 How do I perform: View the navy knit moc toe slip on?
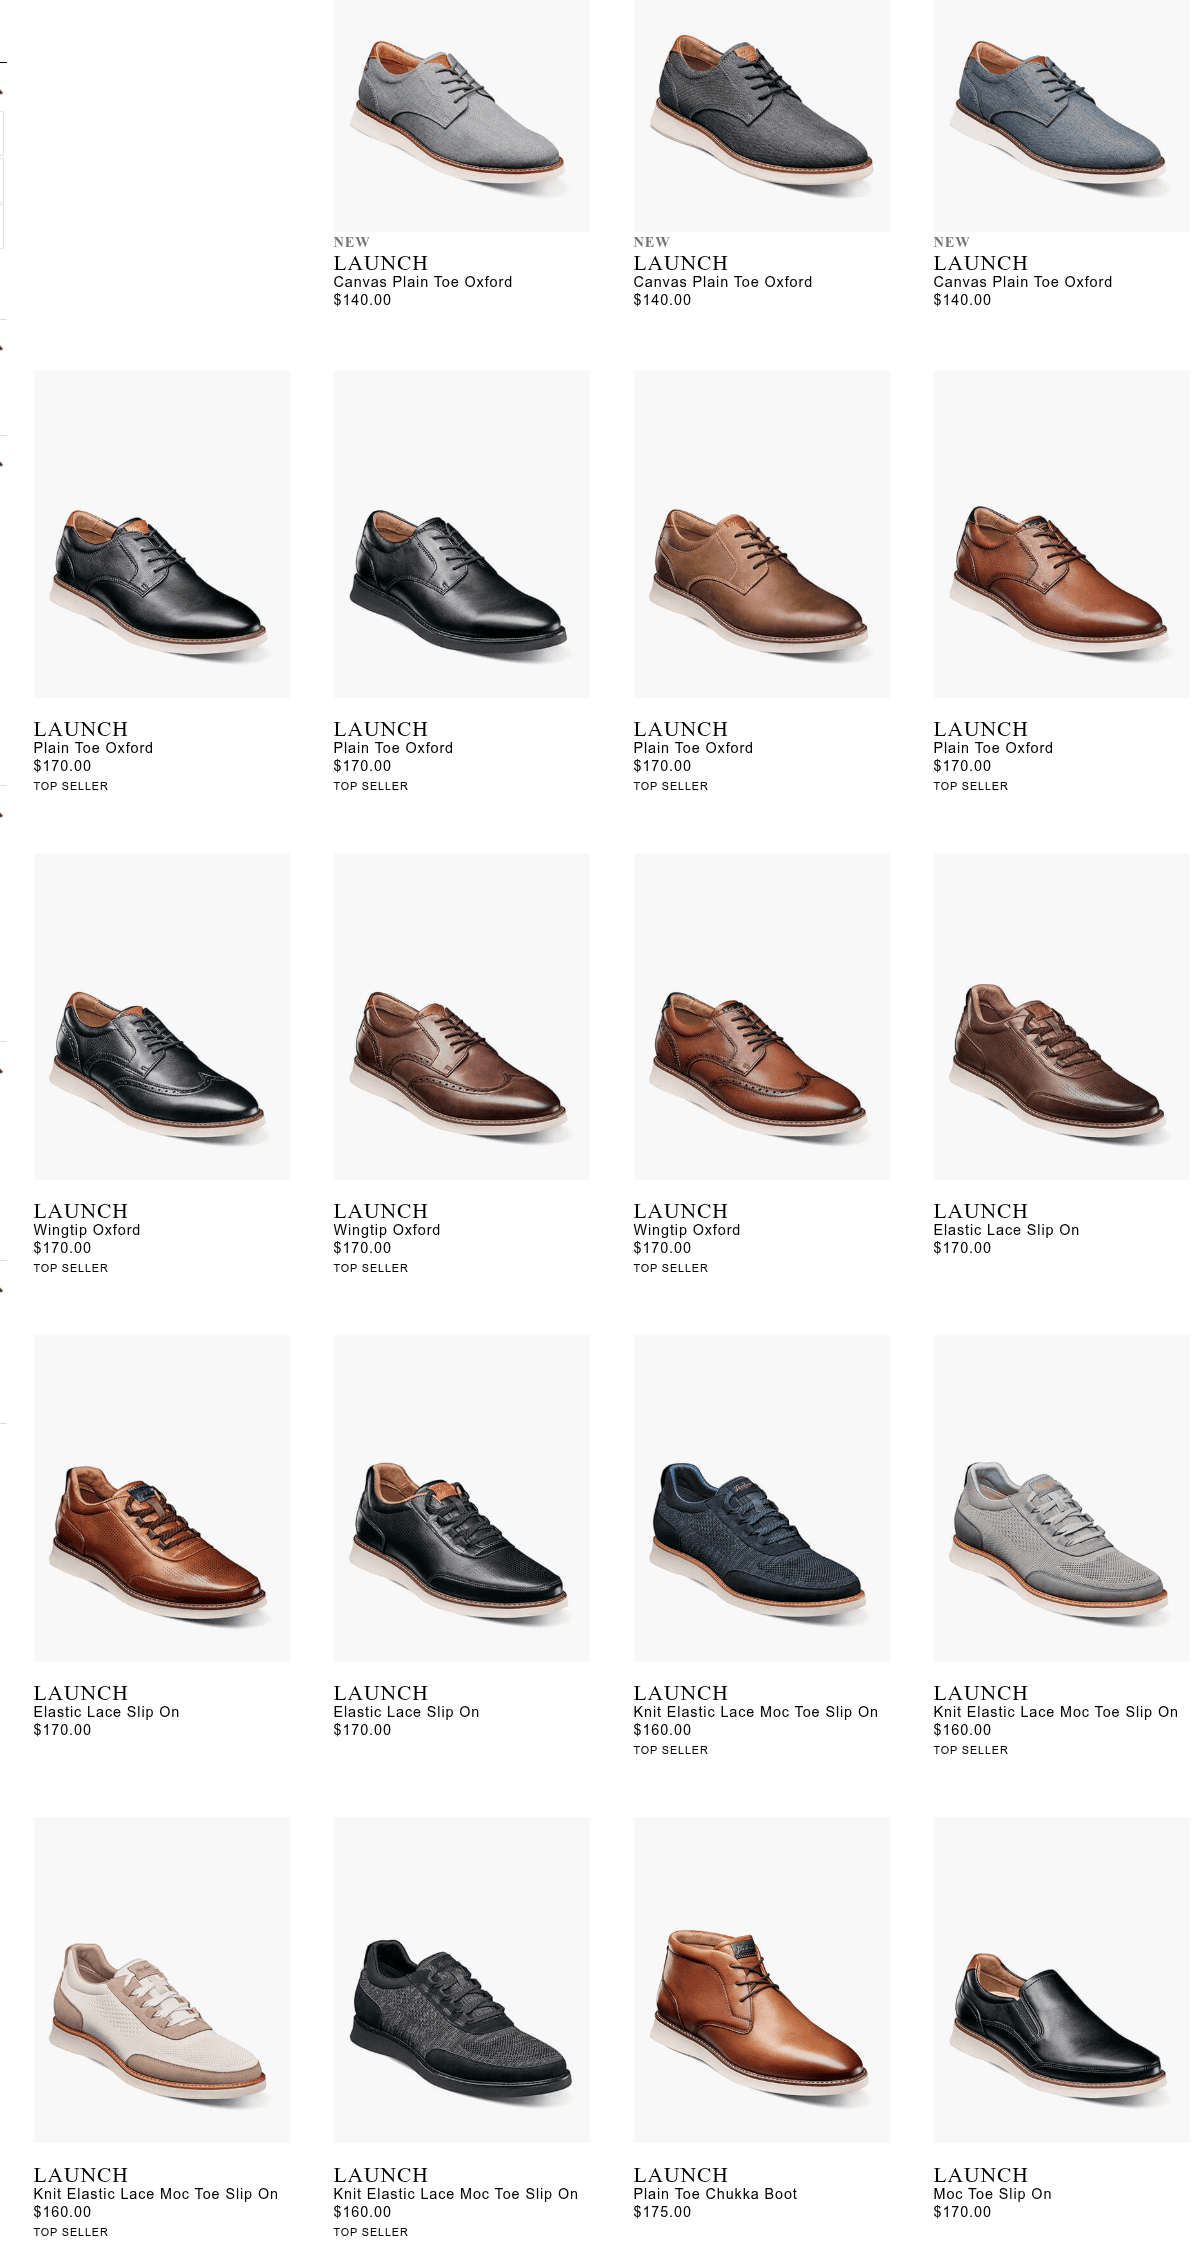click(761, 1498)
